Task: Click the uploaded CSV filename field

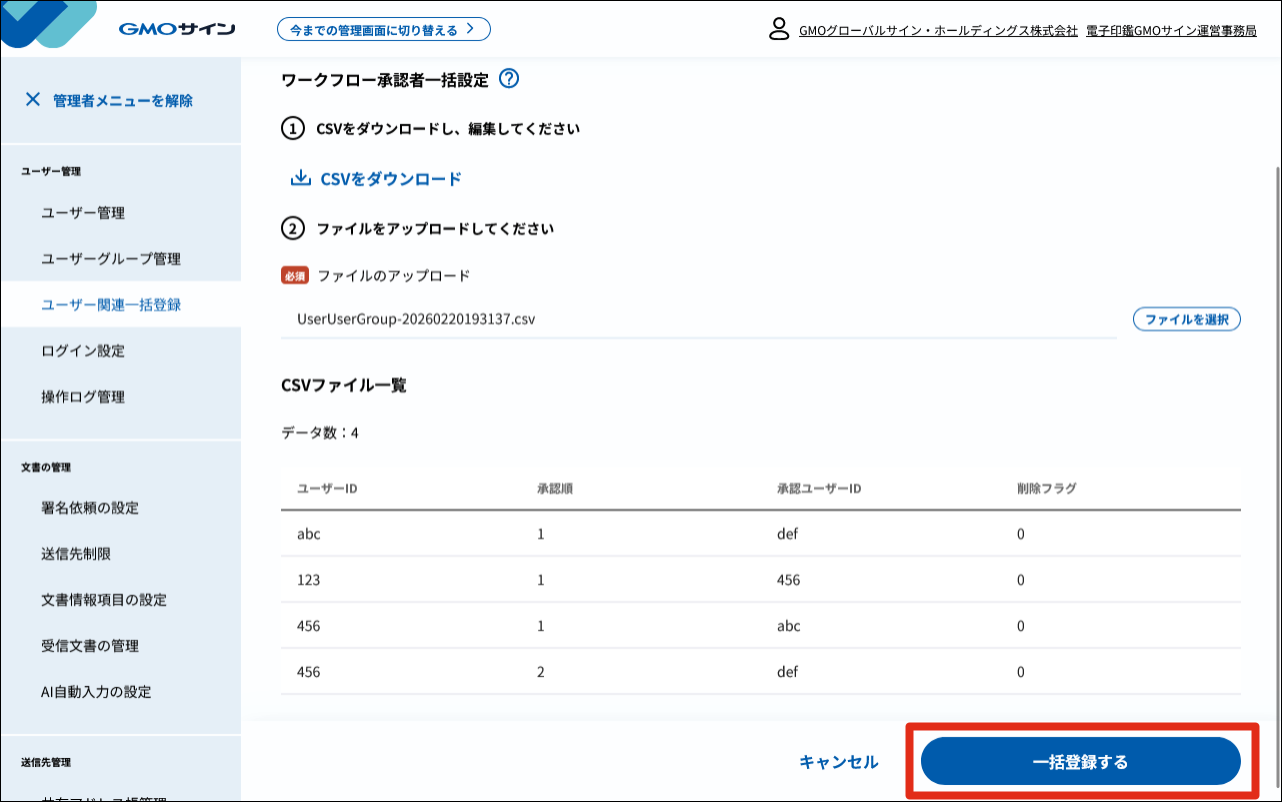Action: click(x=698, y=320)
